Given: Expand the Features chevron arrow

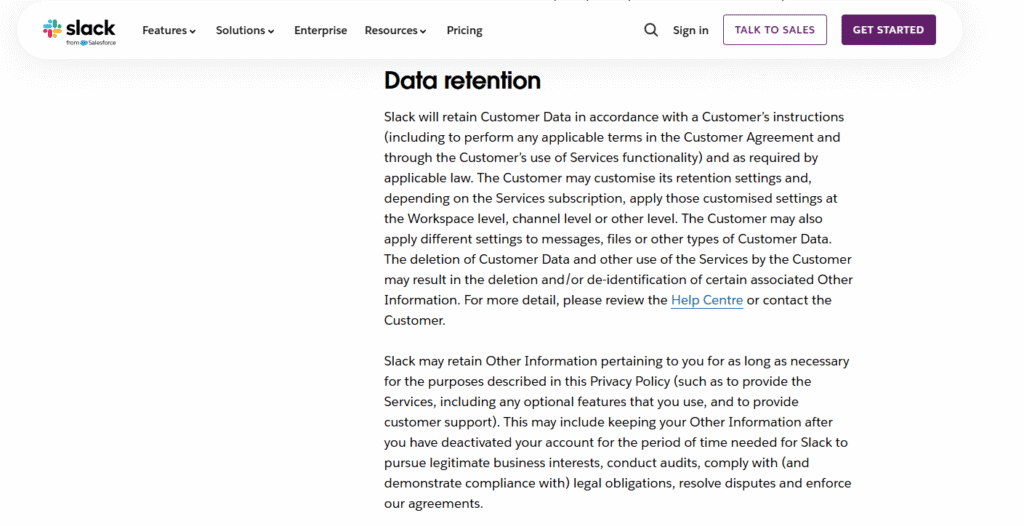Looking at the screenshot, I should [x=193, y=32].
